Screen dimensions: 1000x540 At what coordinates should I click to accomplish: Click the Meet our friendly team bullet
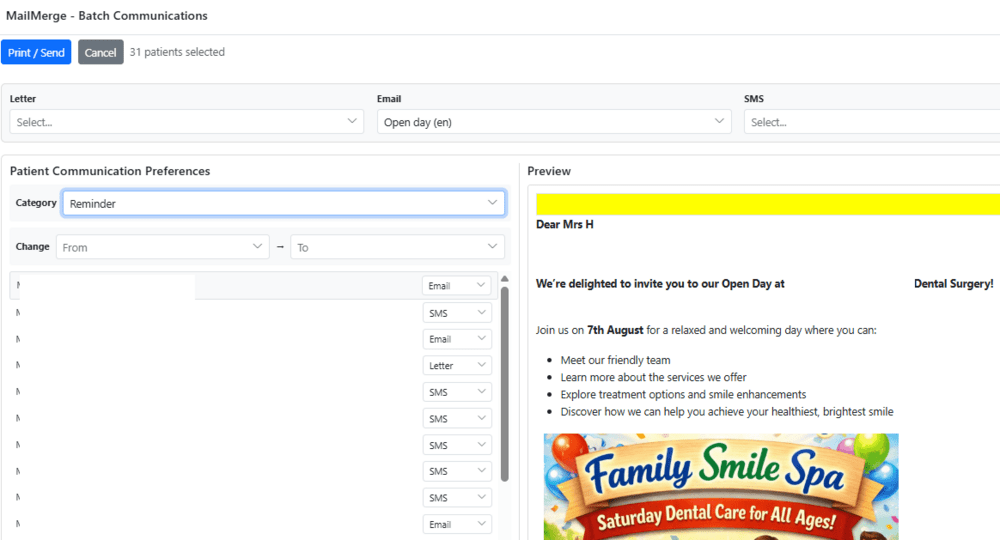coord(615,360)
